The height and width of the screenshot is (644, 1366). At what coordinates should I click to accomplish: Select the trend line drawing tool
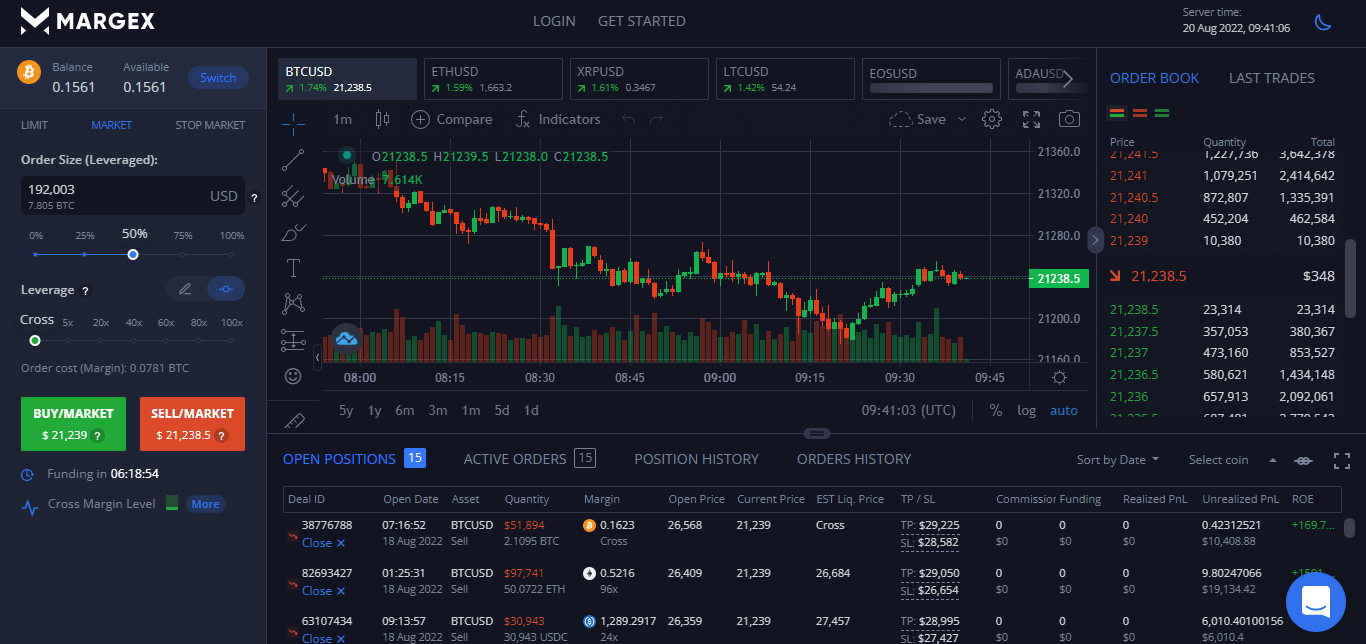click(293, 159)
